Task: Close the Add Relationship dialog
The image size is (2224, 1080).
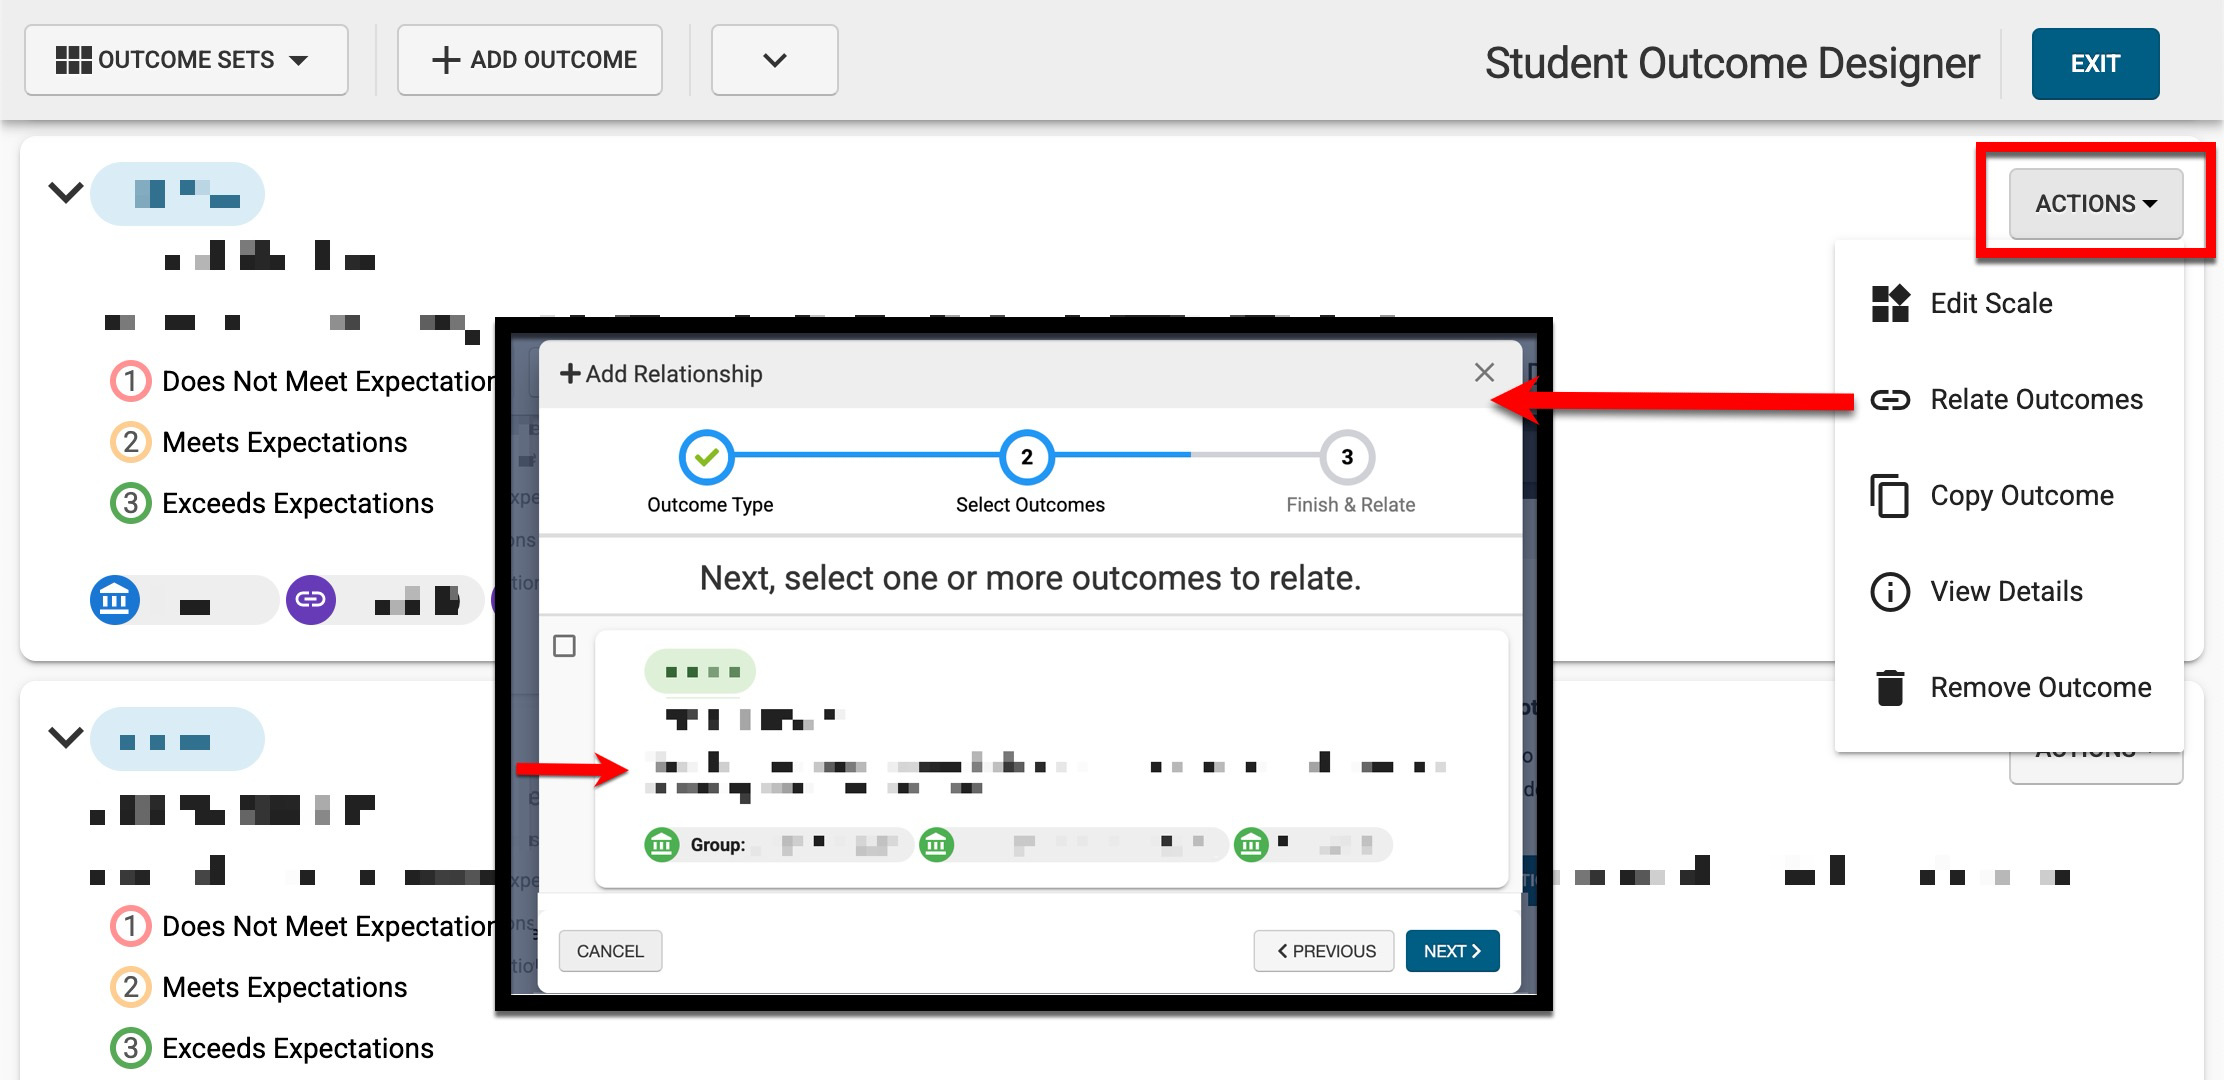Action: tap(1484, 373)
